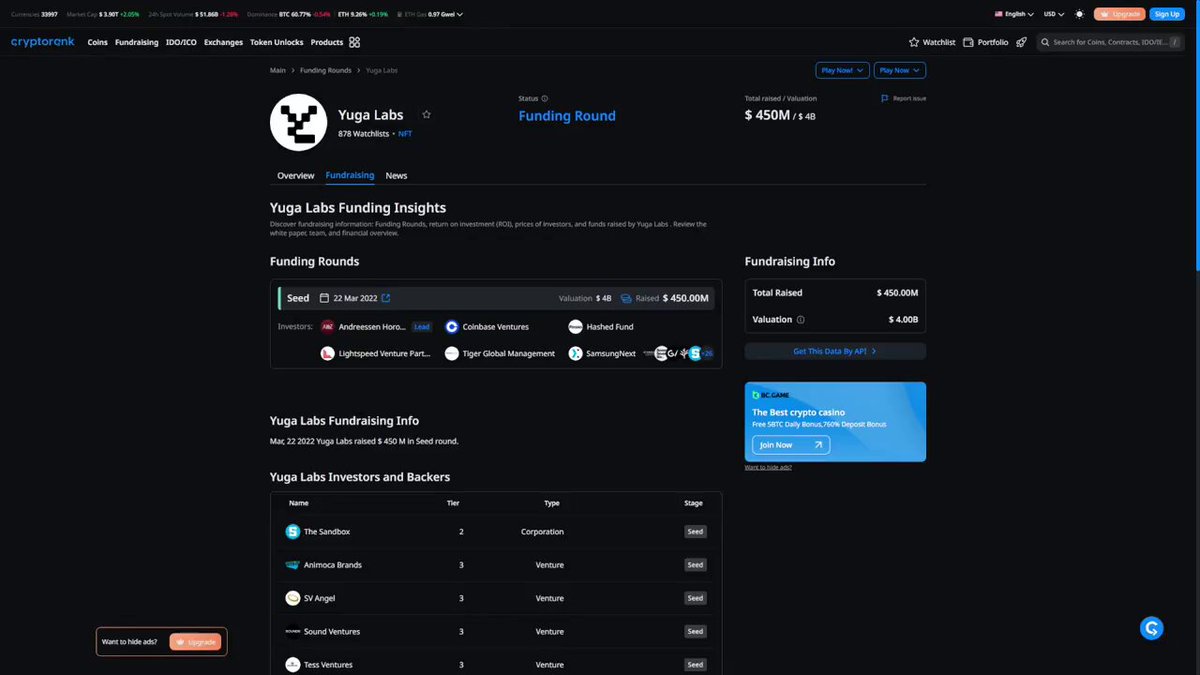Viewport: 1200px width, 675px height.
Task: Click 'Want to hide ads?' link under banner
Action: click(x=768, y=467)
